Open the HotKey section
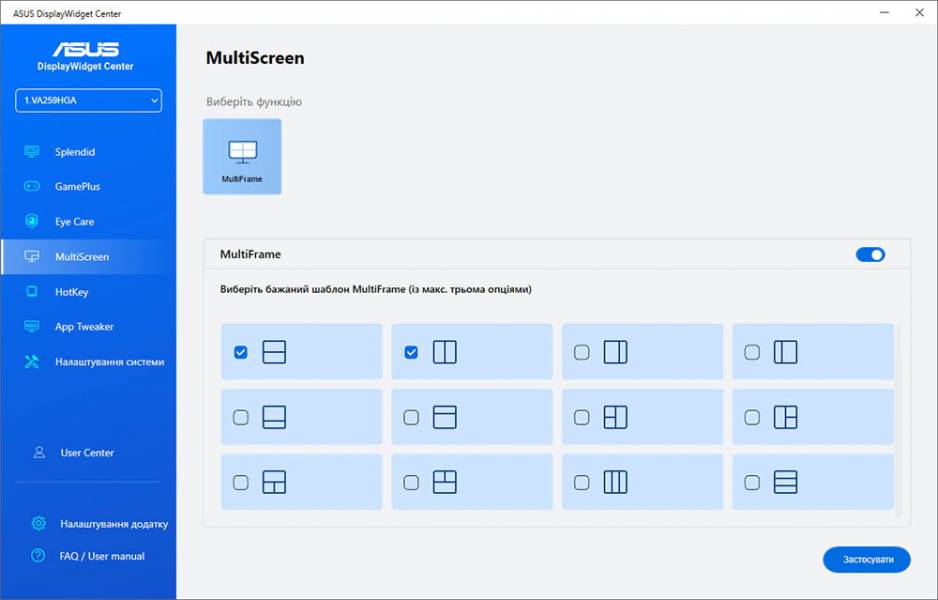Image resolution: width=938 pixels, height=600 pixels. 89,292
